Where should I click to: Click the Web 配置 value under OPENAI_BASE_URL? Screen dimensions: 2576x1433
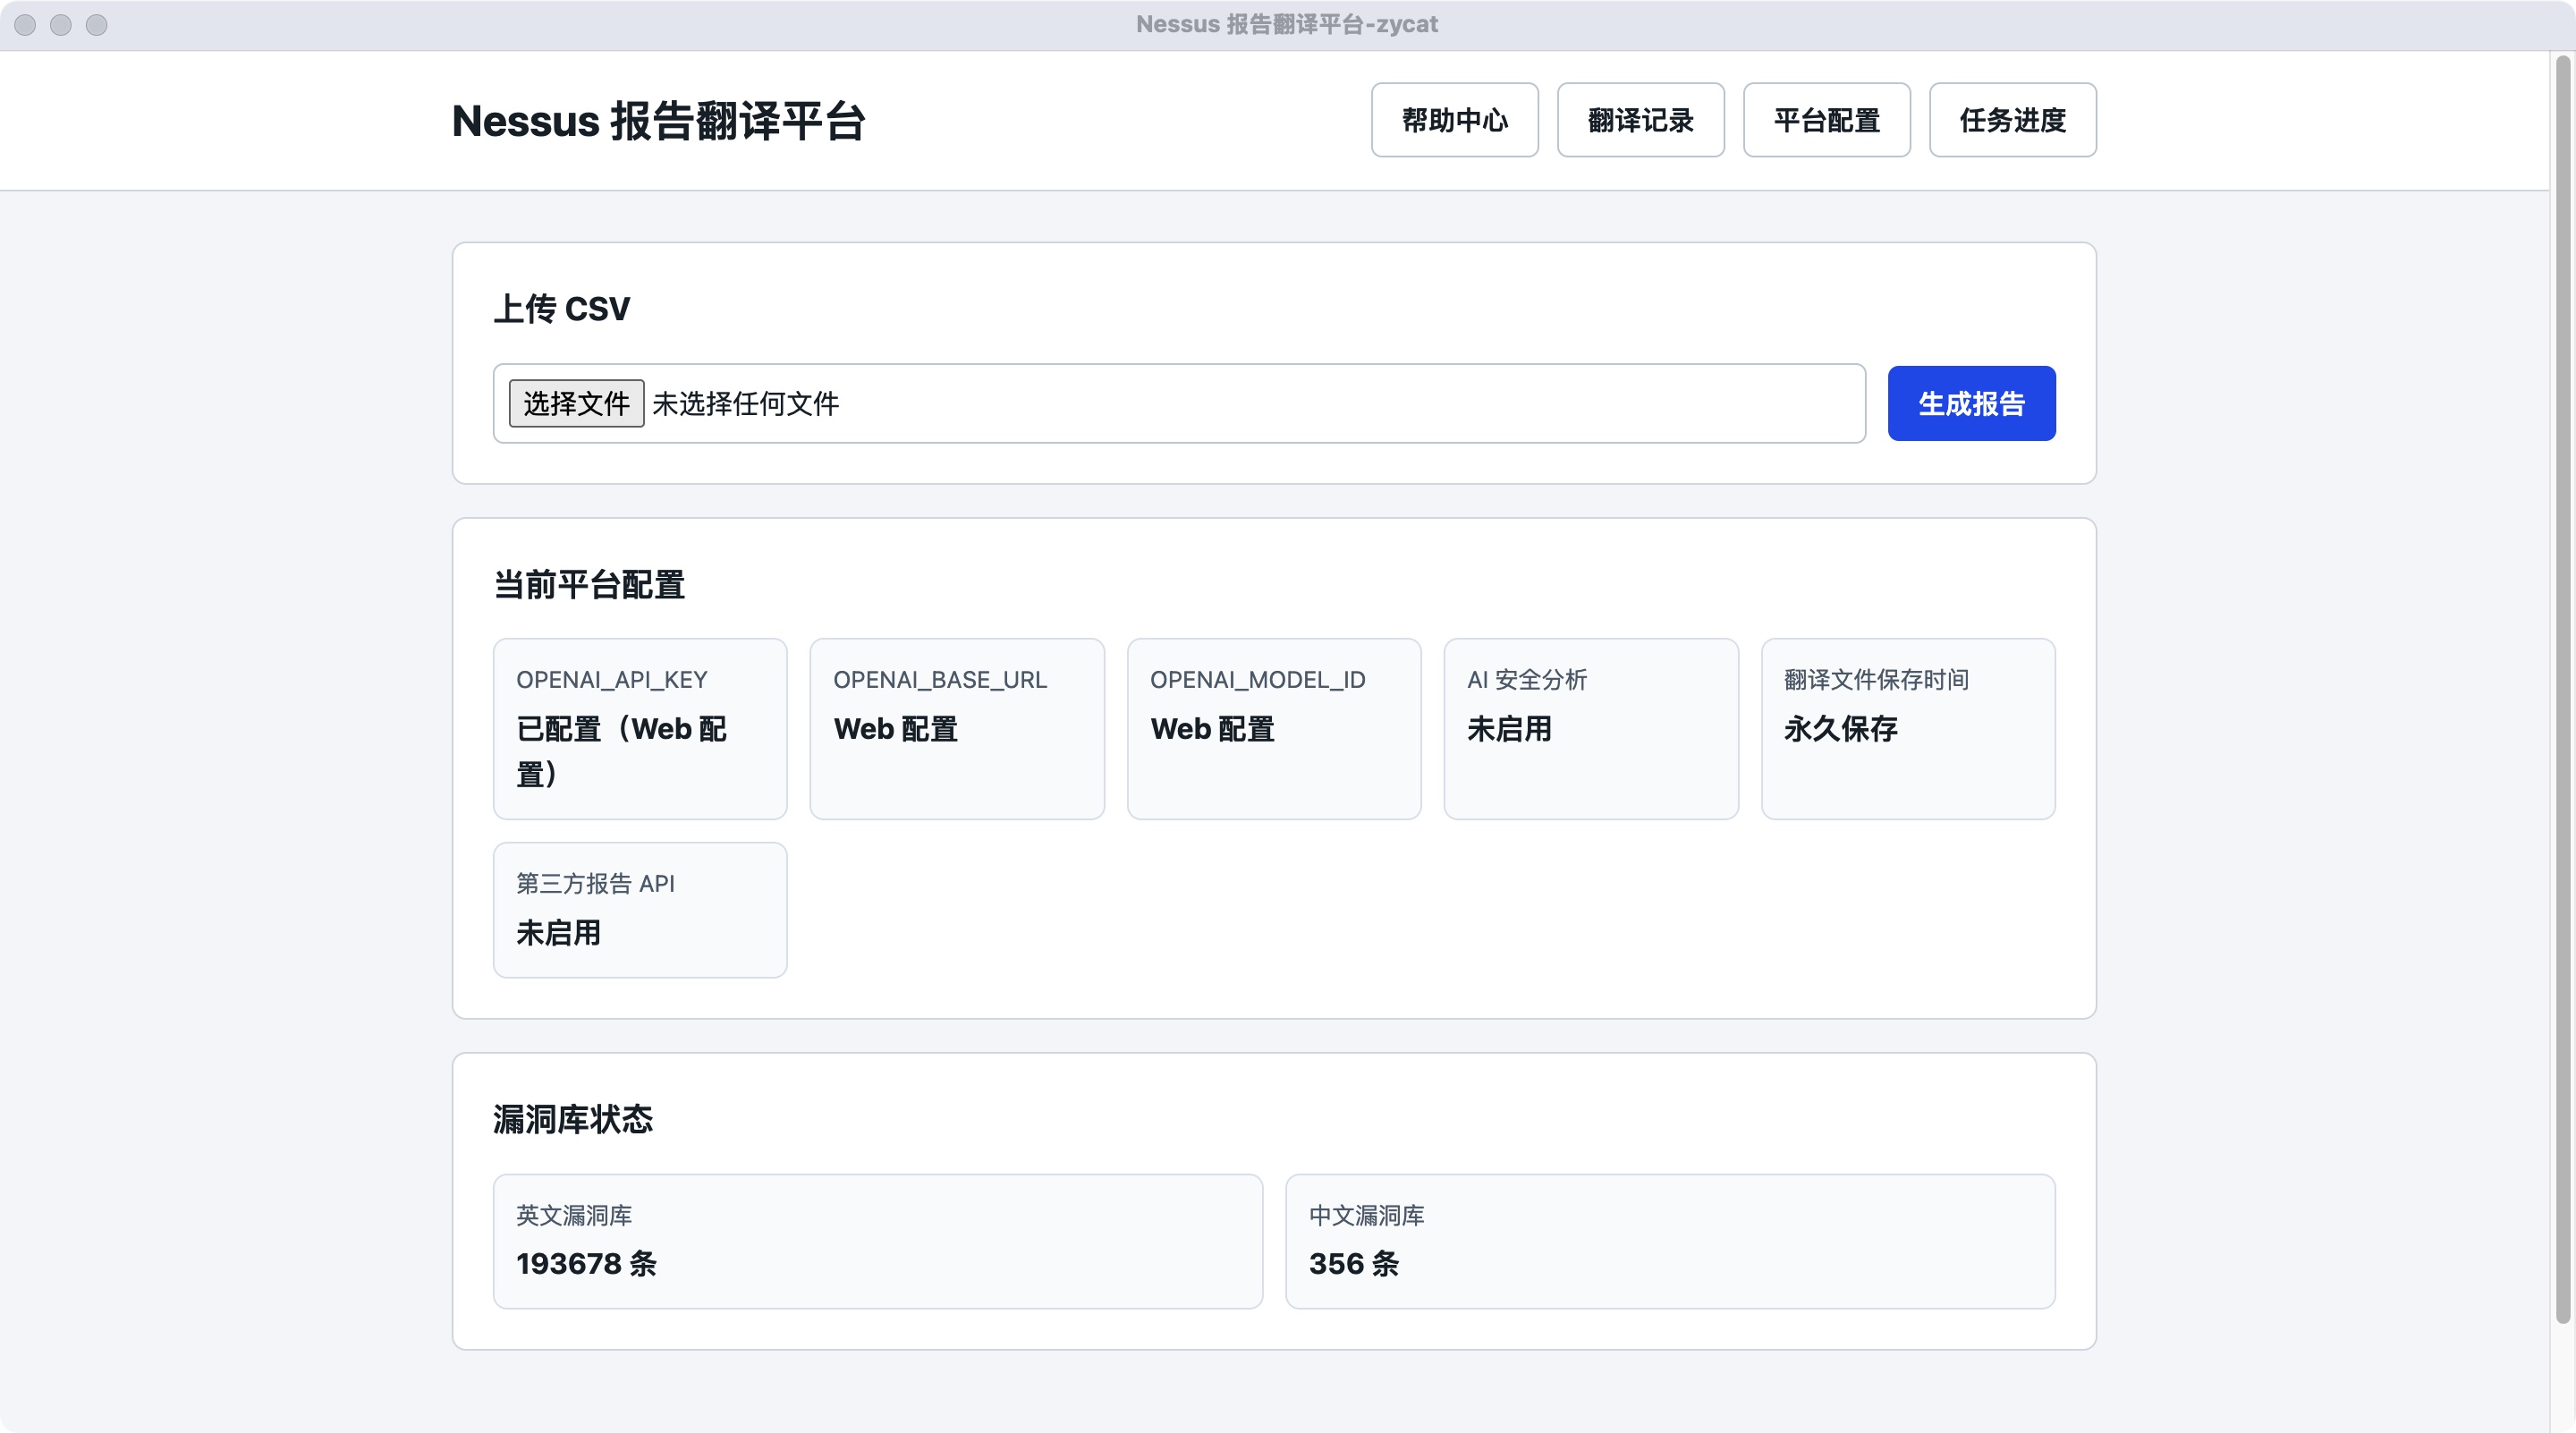896,729
